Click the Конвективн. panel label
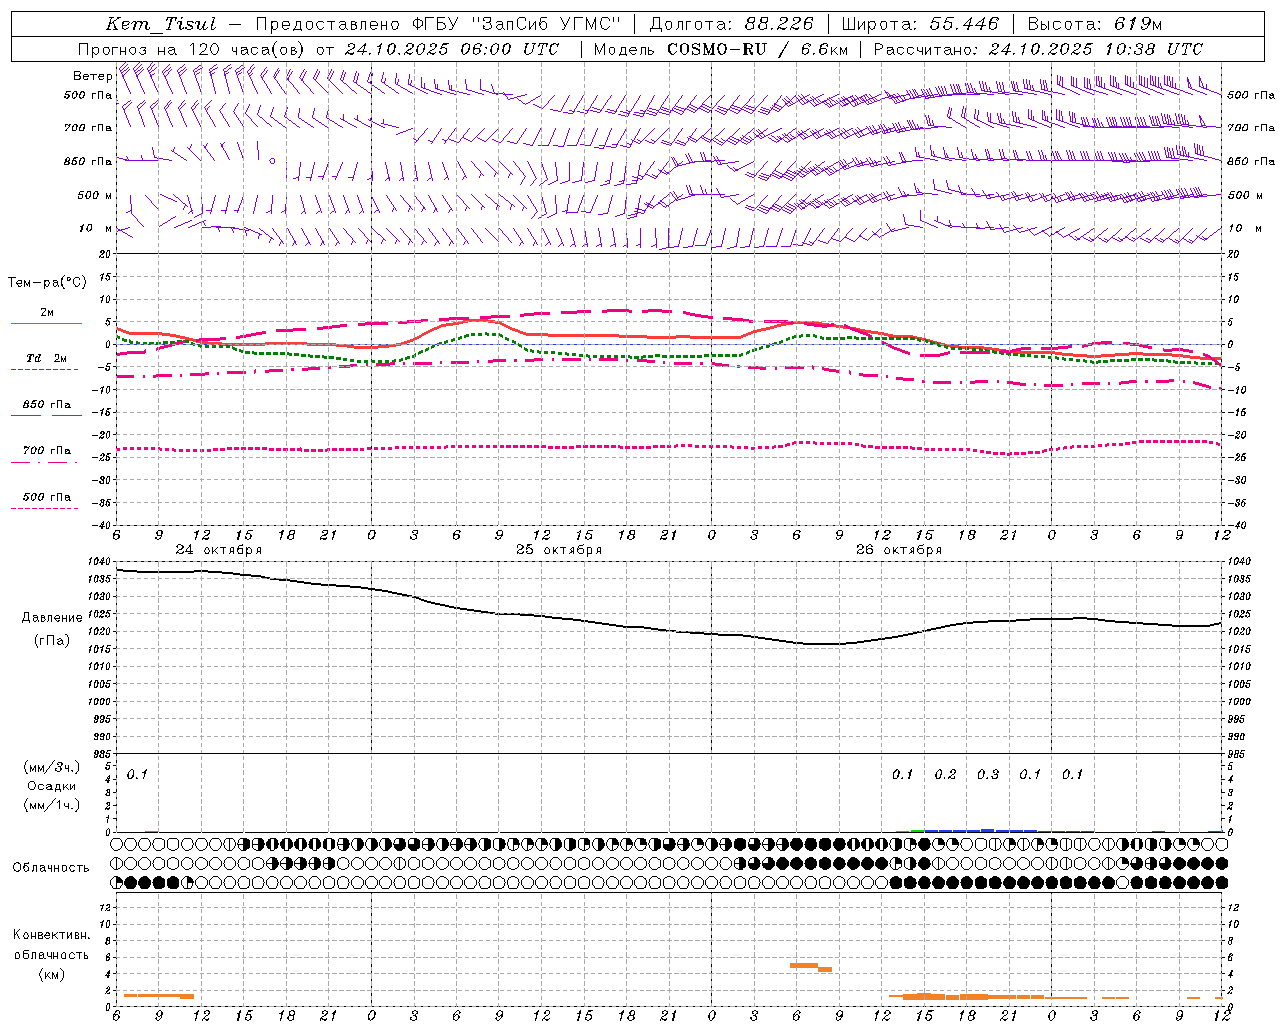 (52, 935)
